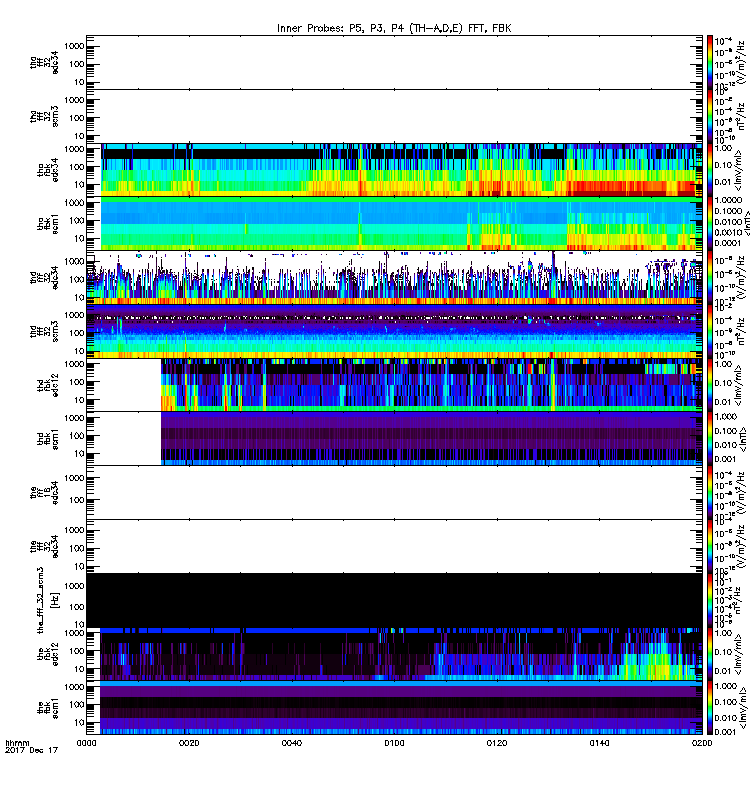Click the 'the fbk scm1' axis label
Viewport: 750px width, 800px height.
click(x=47, y=707)
